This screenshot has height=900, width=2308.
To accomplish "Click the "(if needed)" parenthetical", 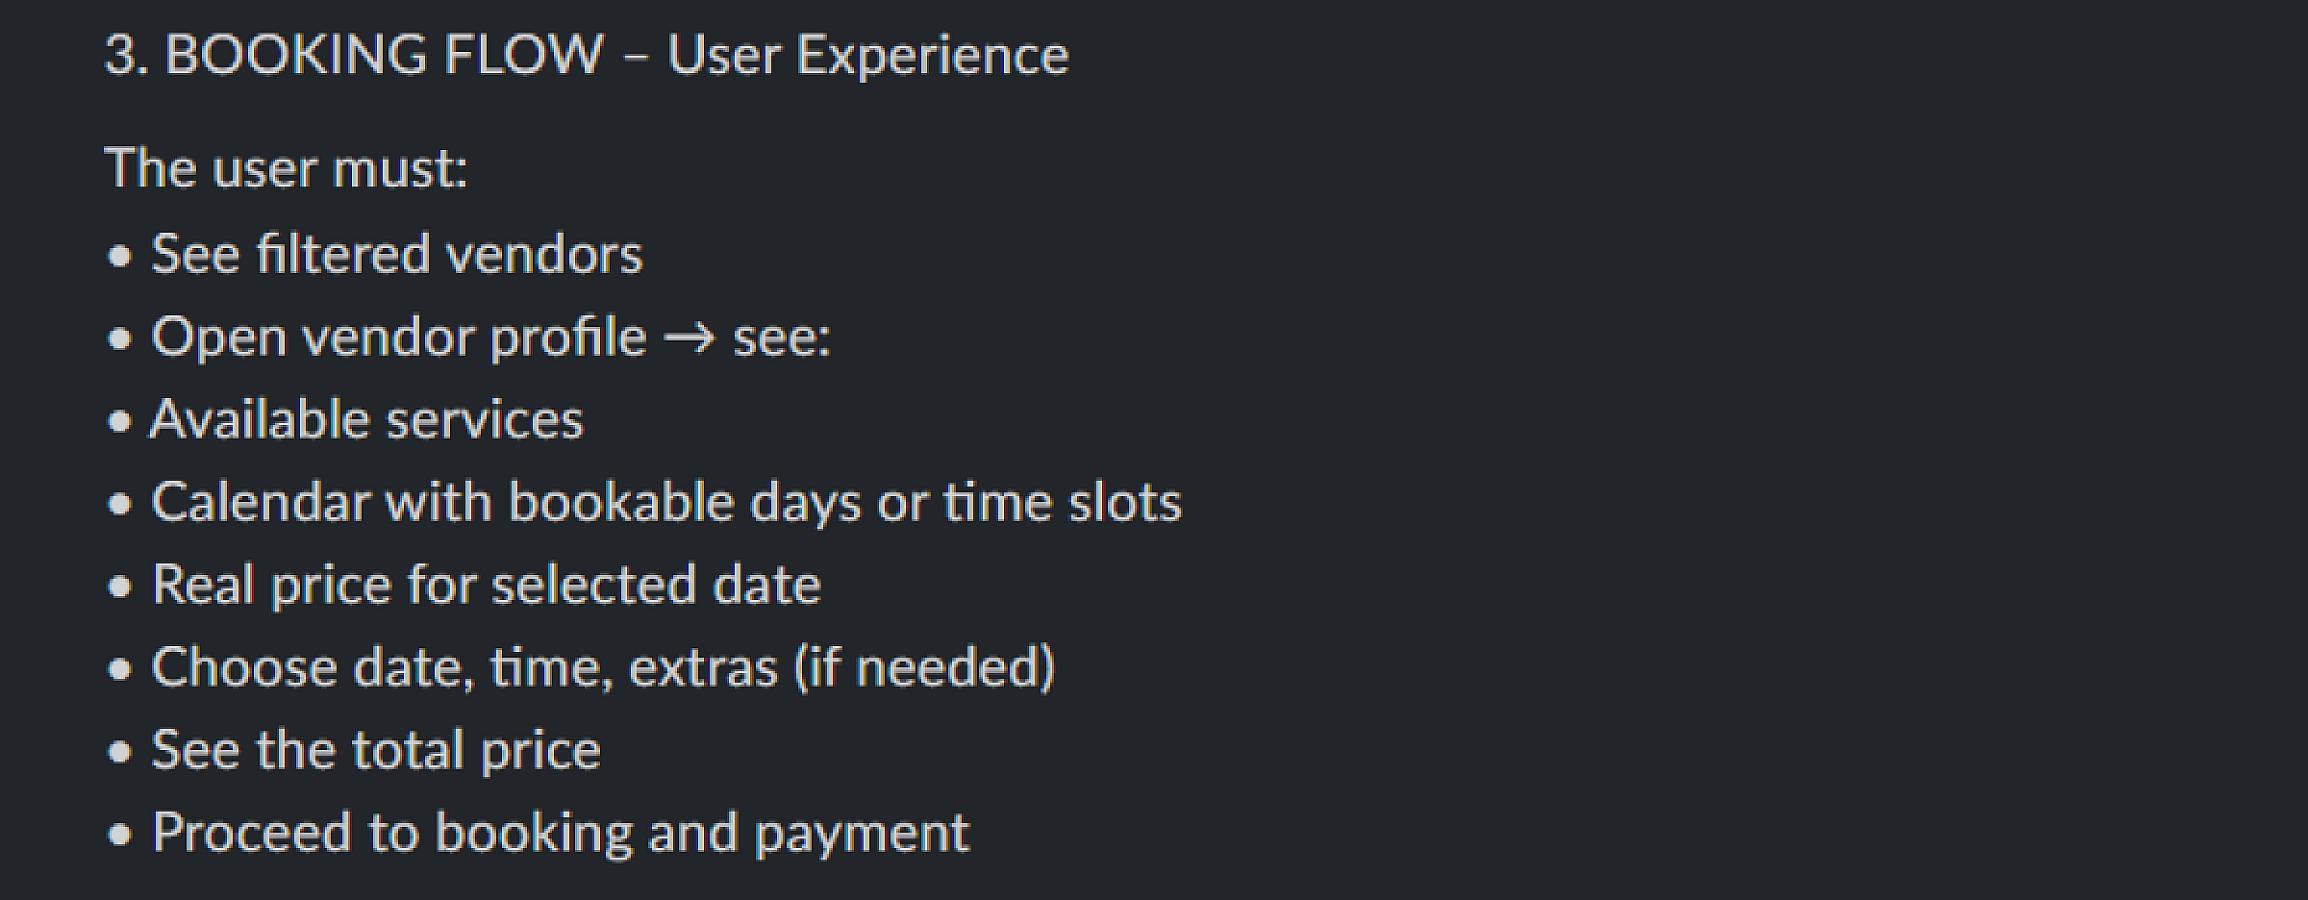I will [924, 667].
